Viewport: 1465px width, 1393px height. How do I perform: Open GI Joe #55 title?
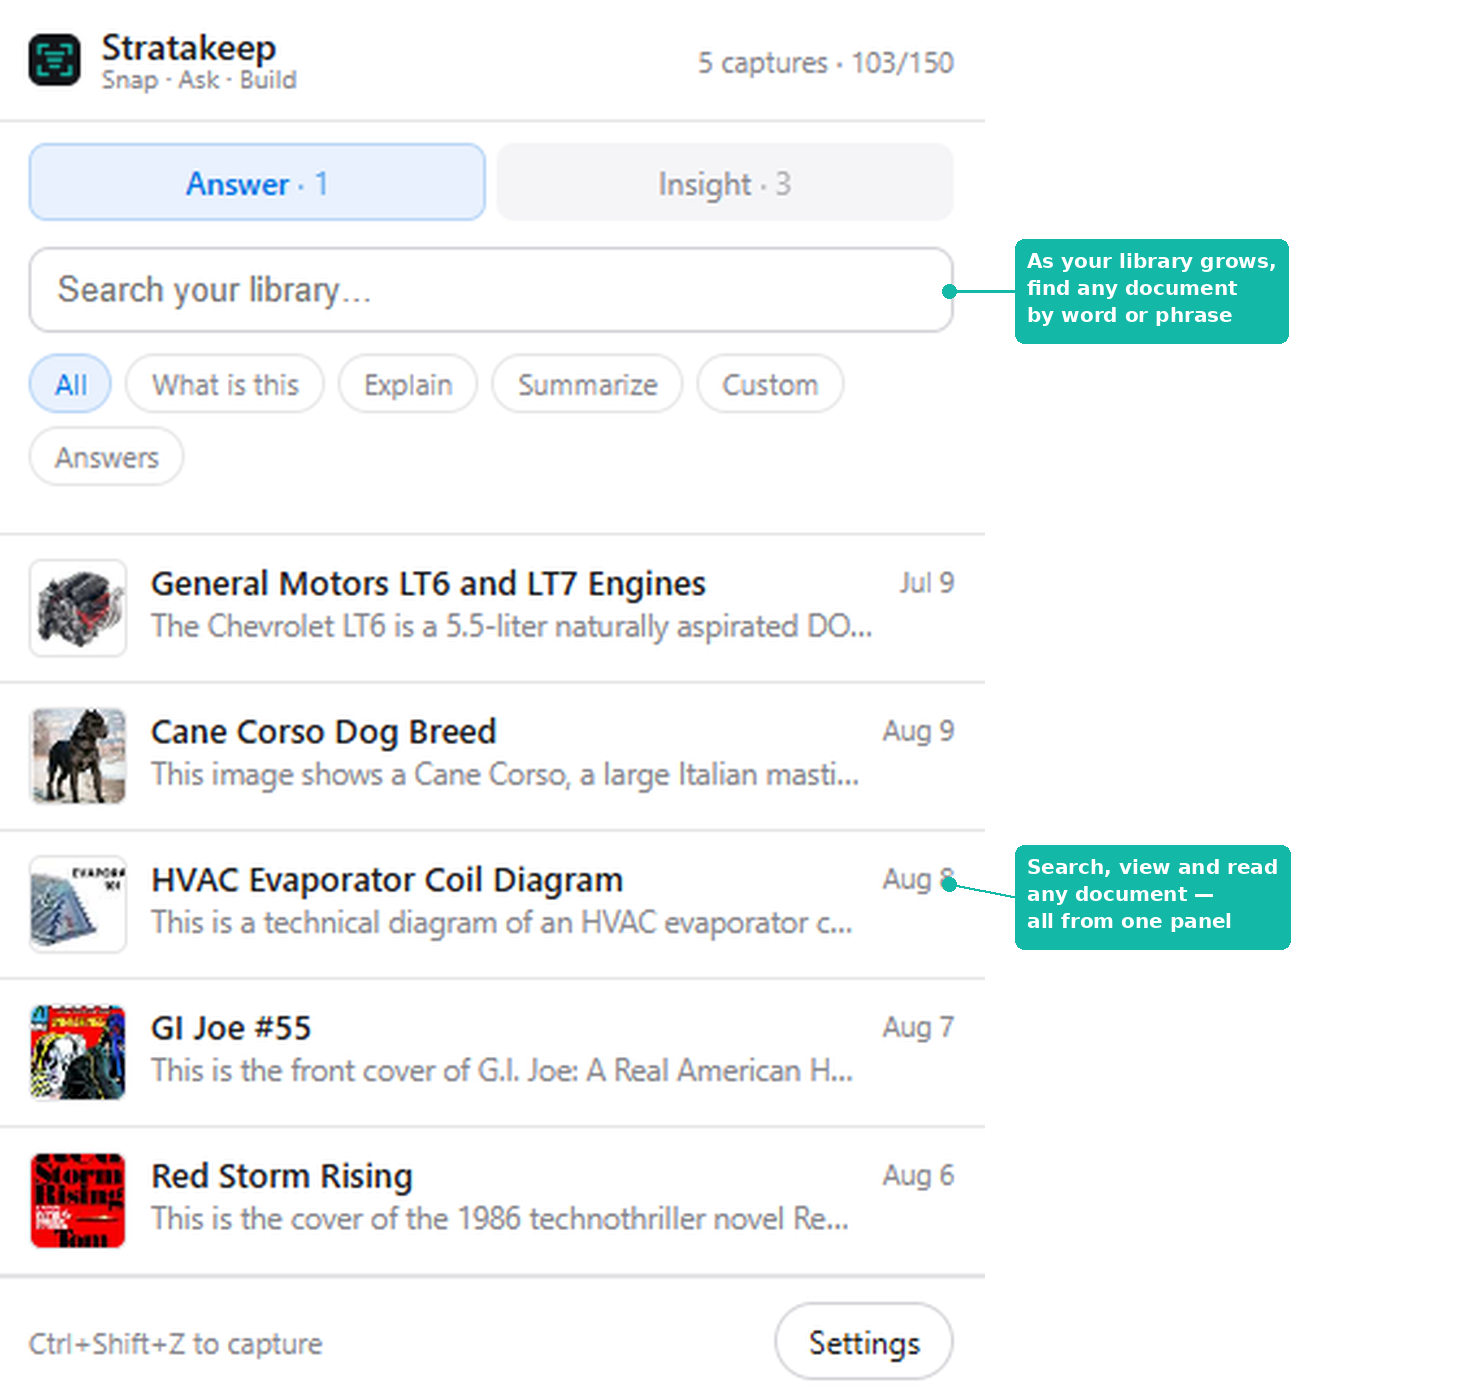231,1028
